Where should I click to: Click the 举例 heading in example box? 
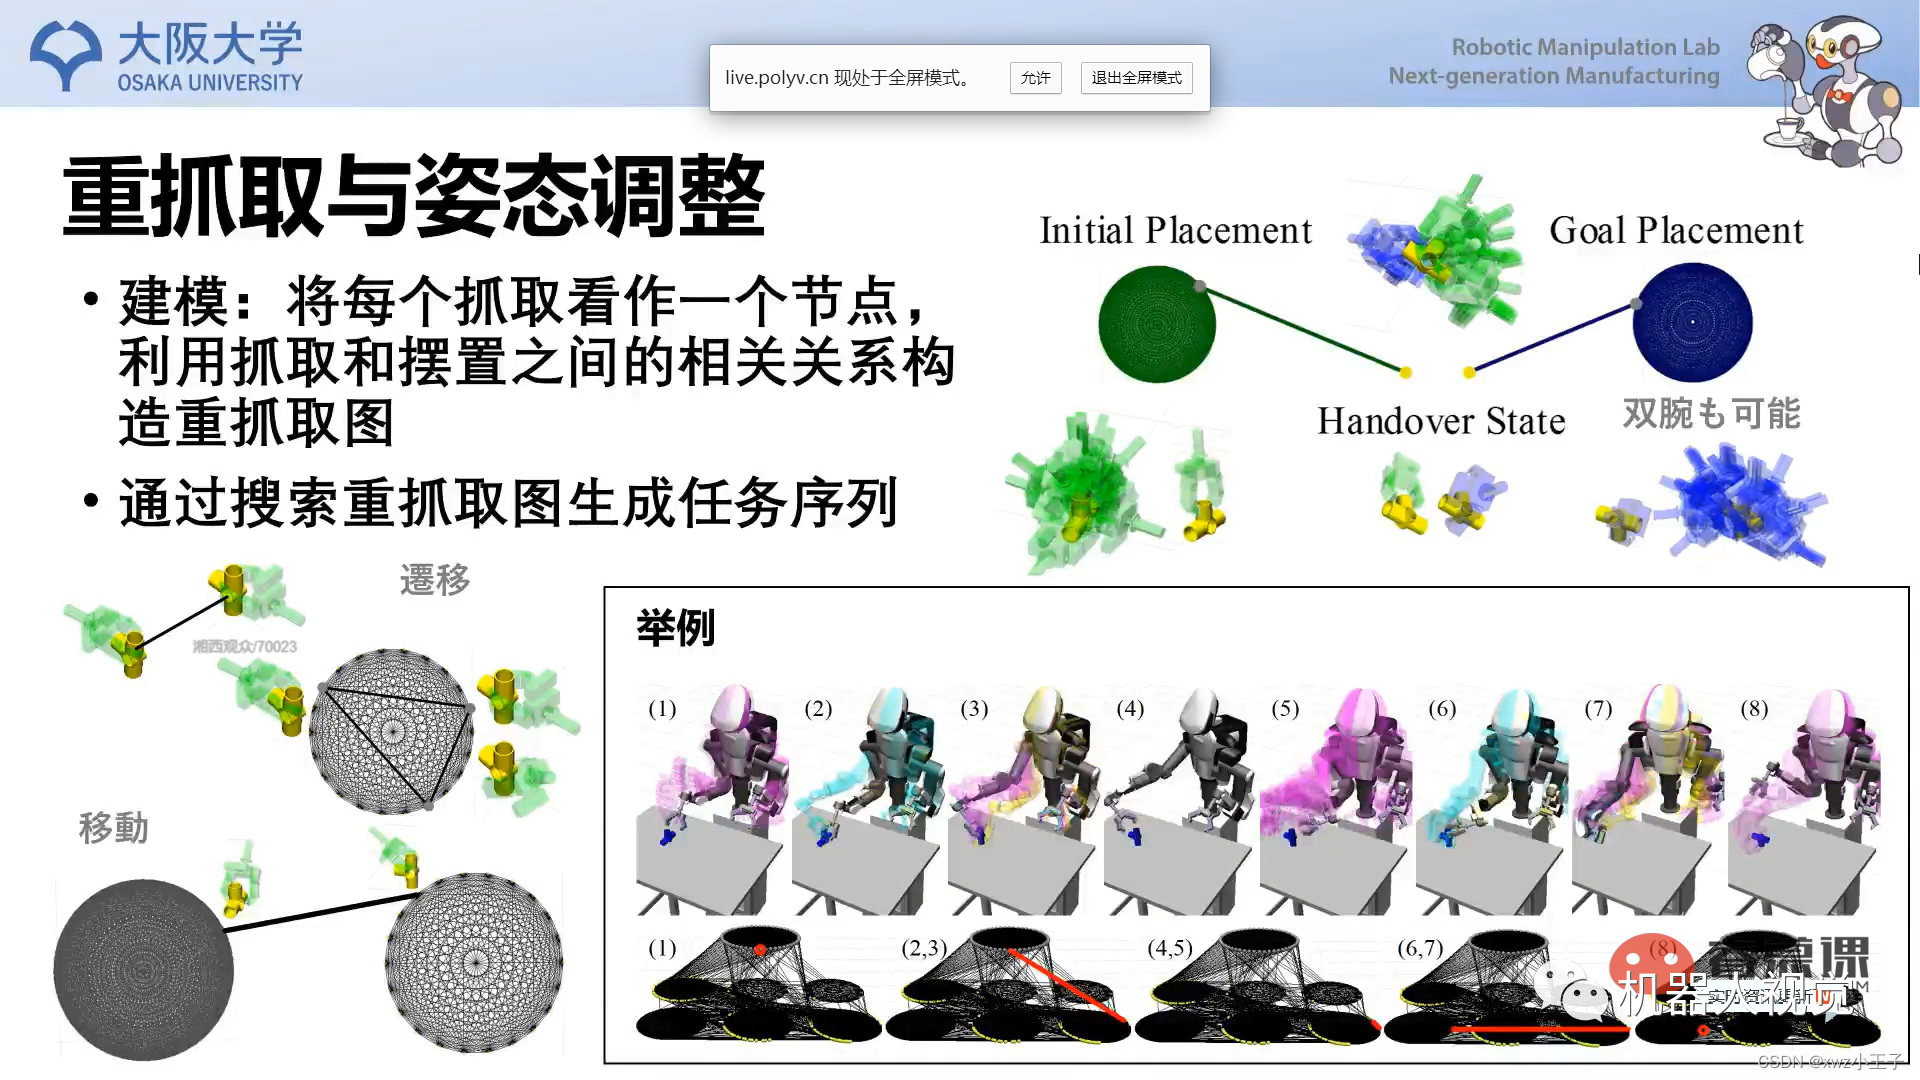[x=675, y=628]
